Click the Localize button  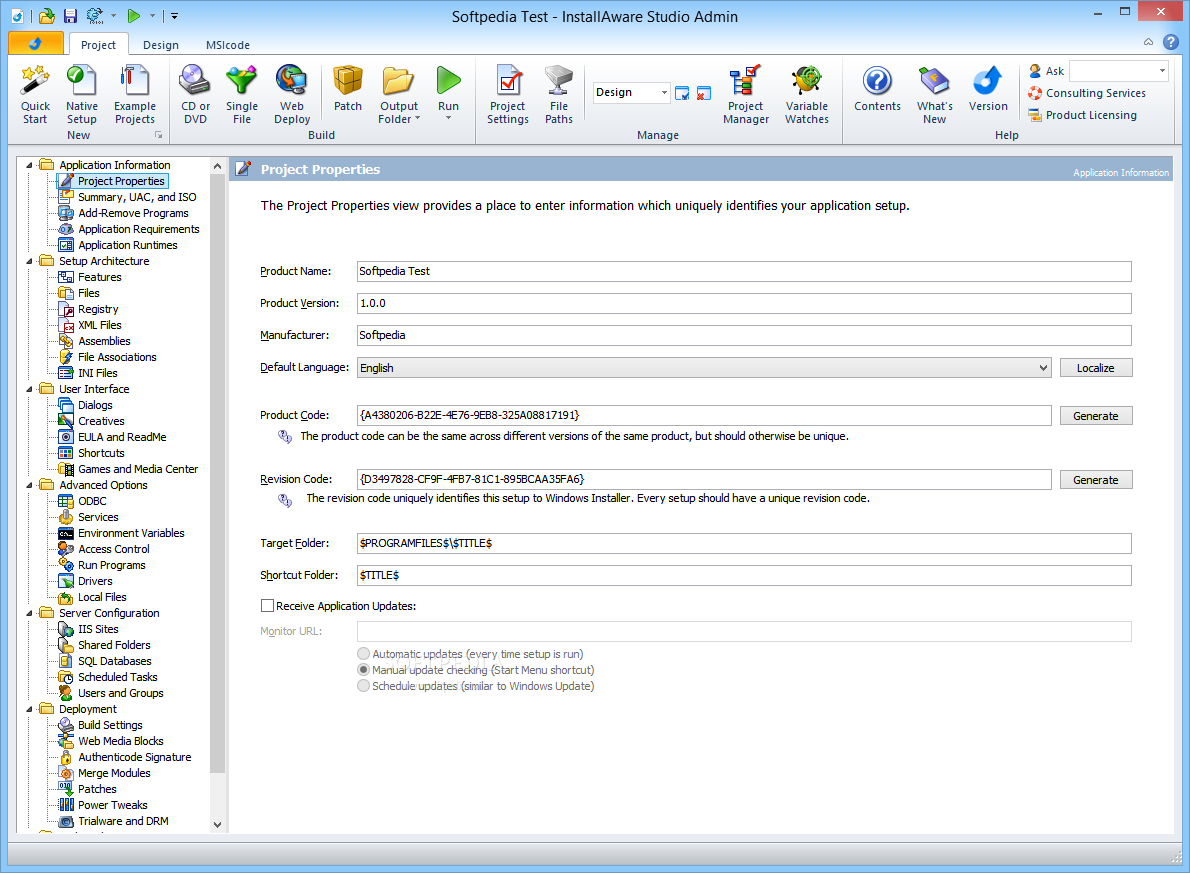coord(1095,367)
